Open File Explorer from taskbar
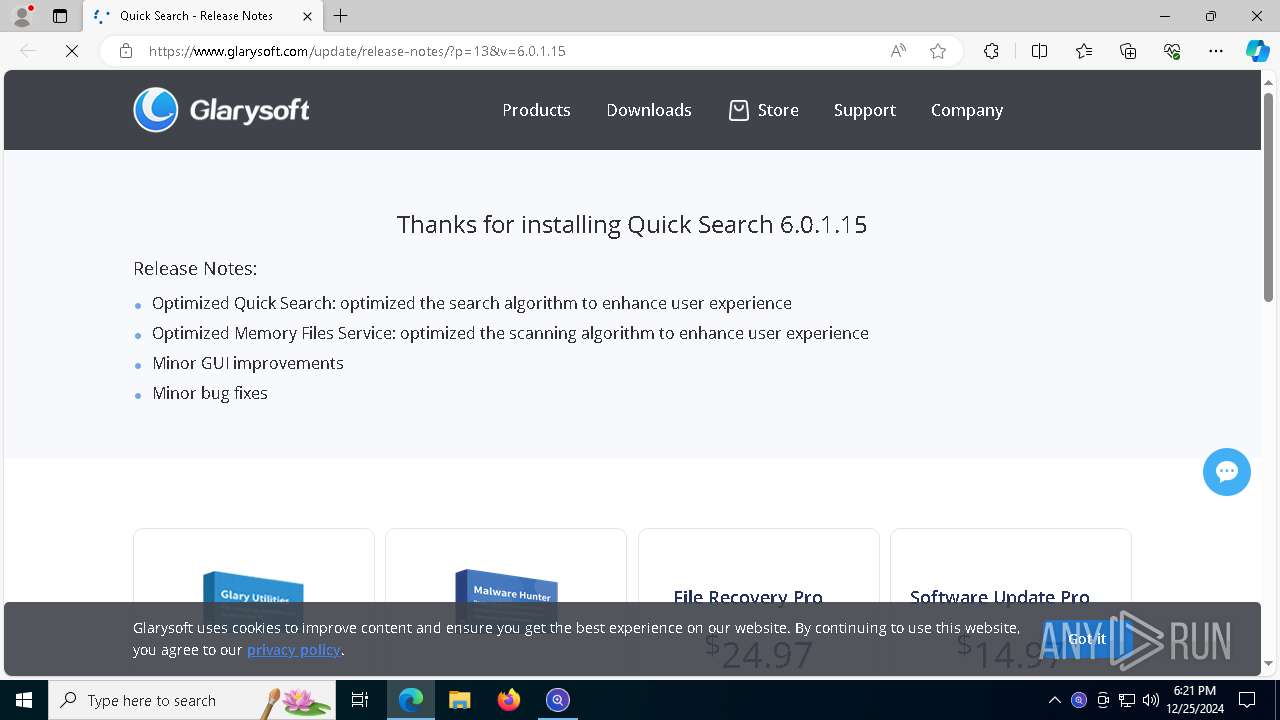 click(460, 700)
